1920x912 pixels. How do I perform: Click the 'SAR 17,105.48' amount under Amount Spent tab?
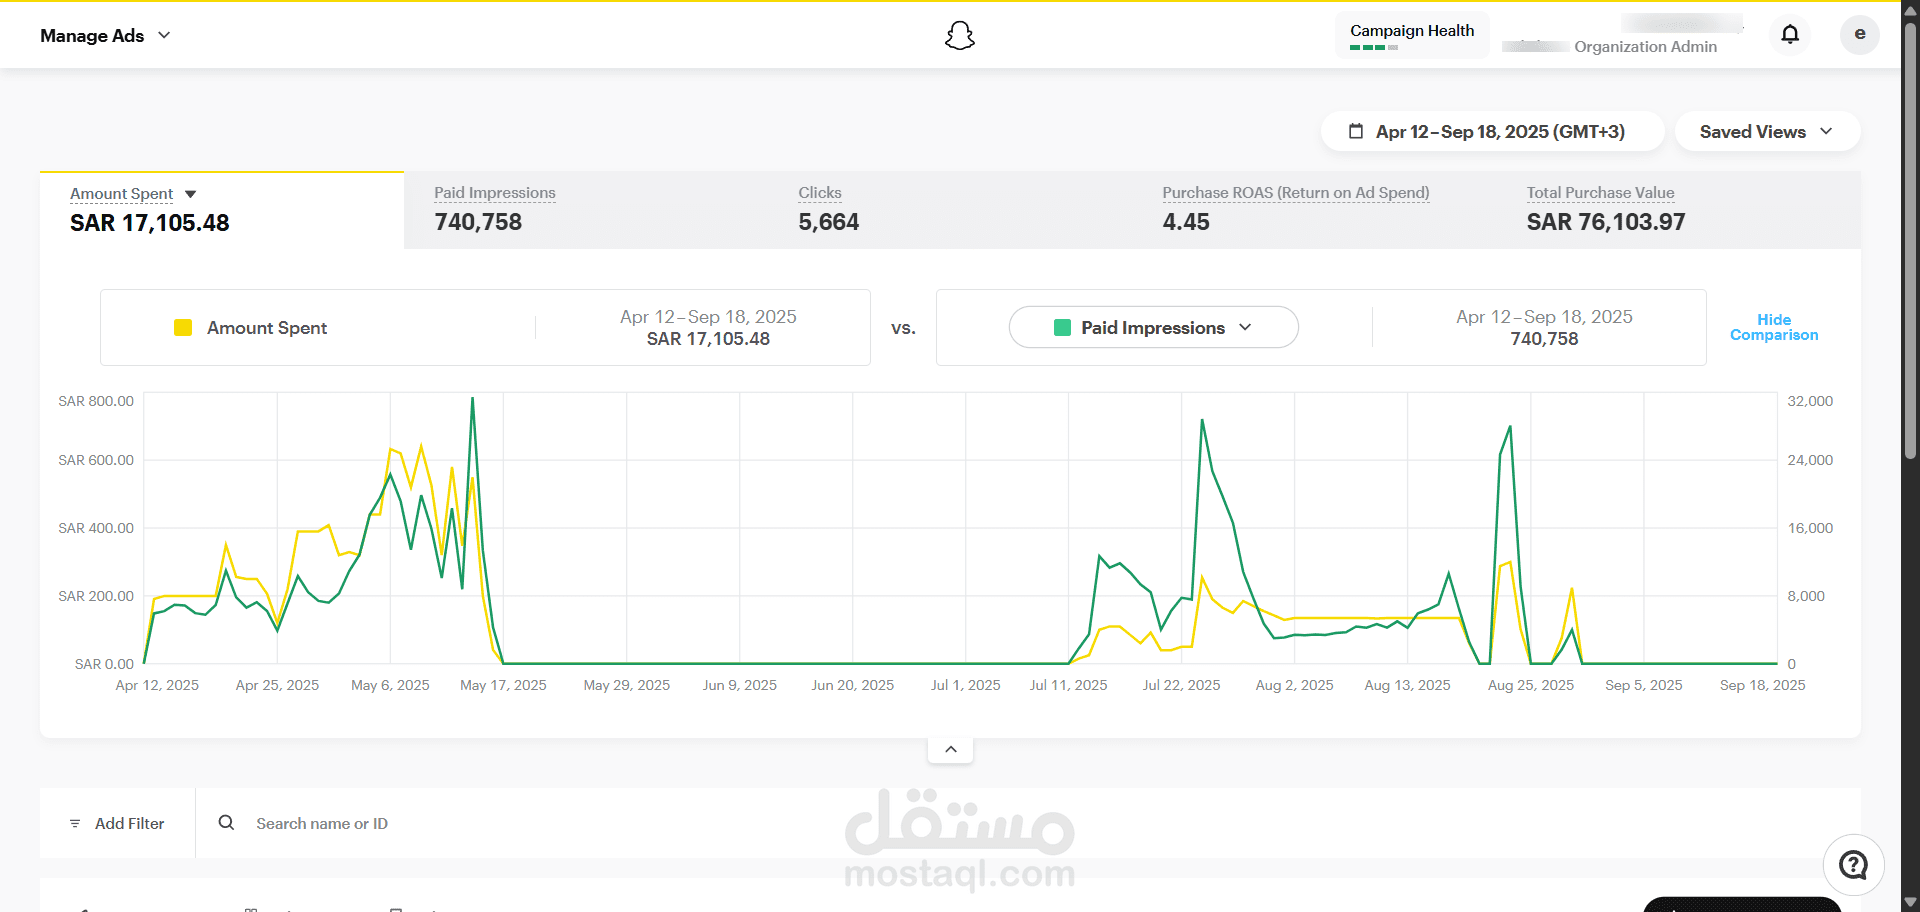[x=150, y=223]
